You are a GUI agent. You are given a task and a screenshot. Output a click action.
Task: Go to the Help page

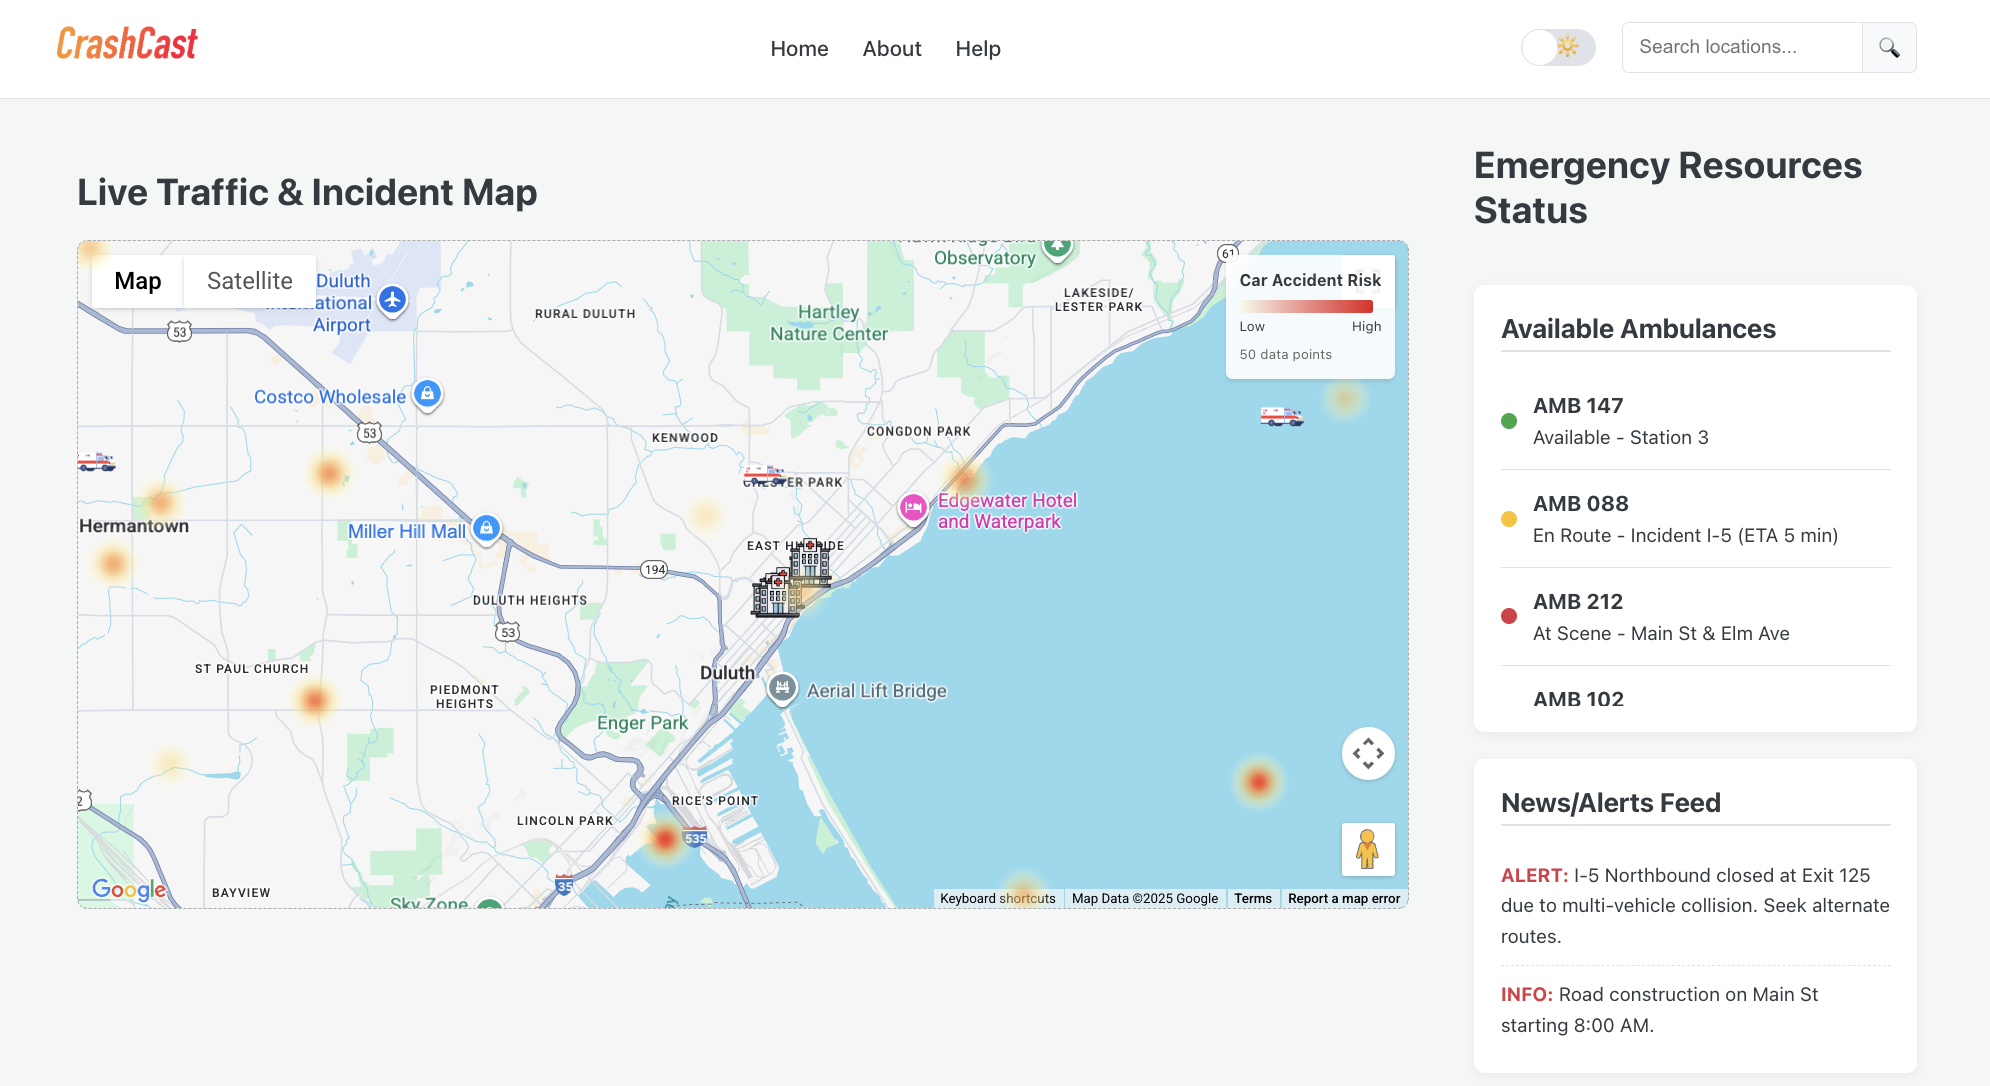coord(977,49)
